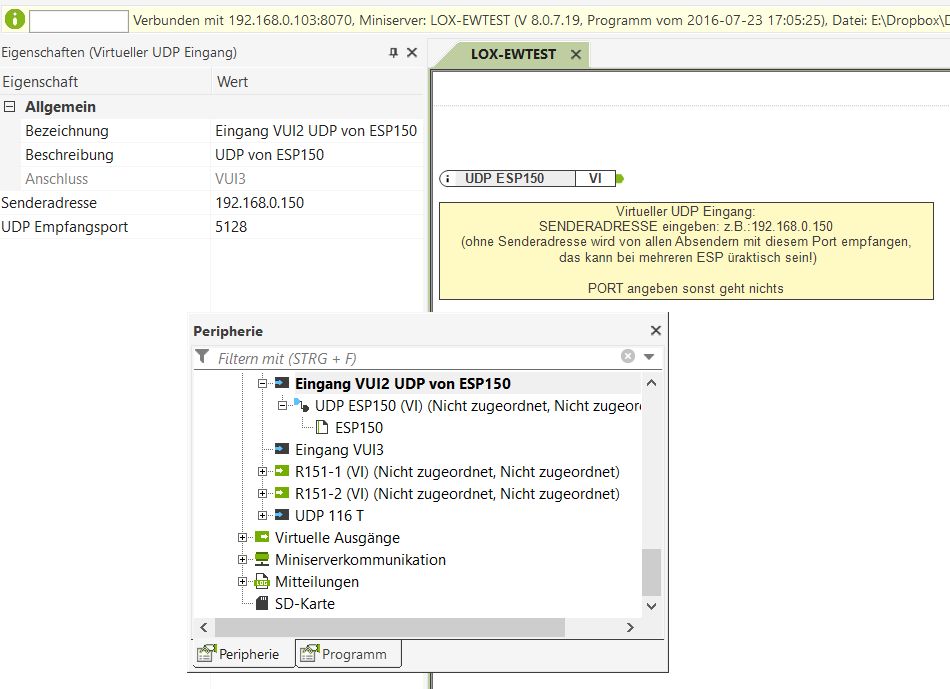Select the Eingang VUI3 tree item
The height and width of the screenshot is (689, 950).
tap(339, 450)
